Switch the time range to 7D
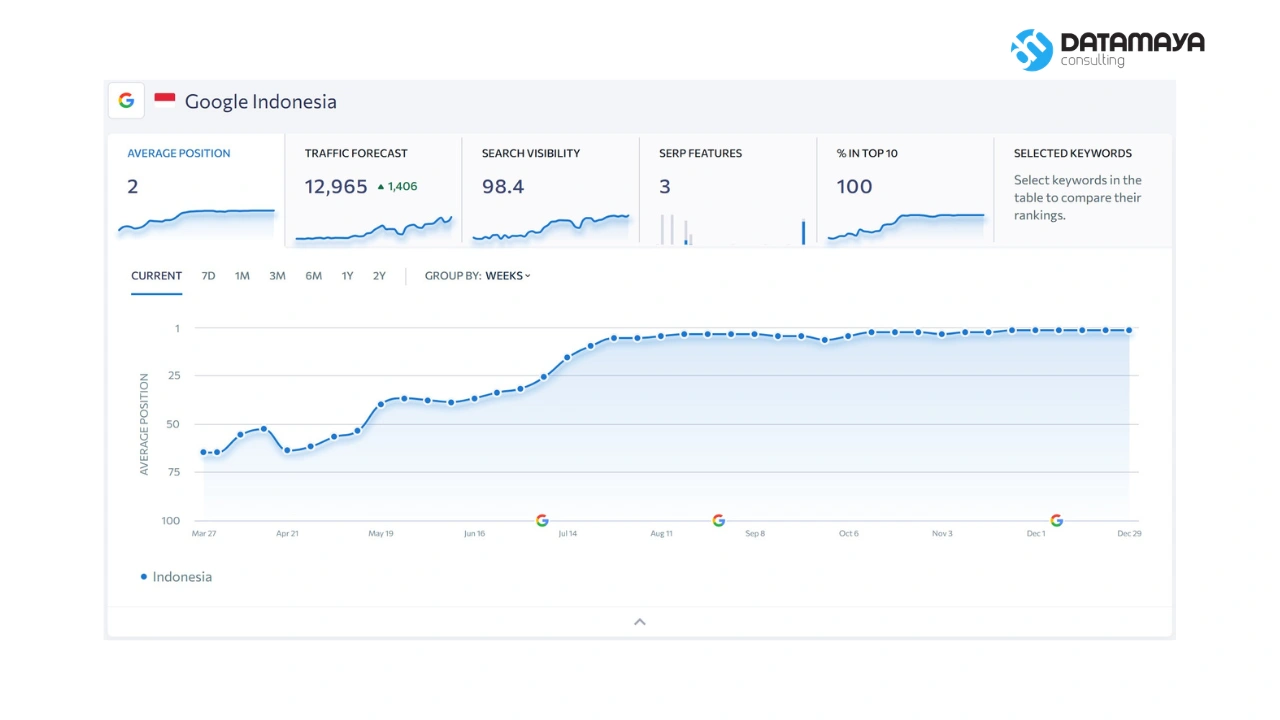 [208, 276]
